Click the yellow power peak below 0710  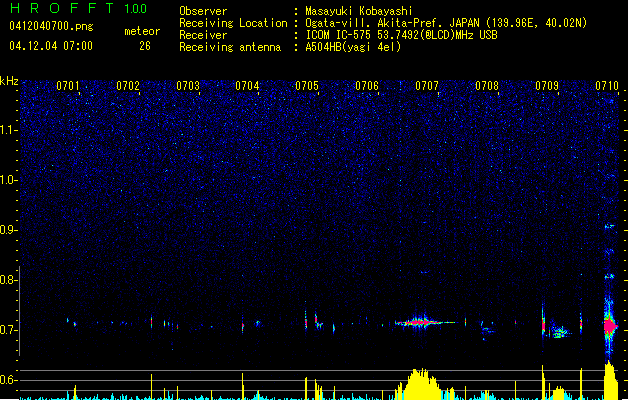[x=611, y=380]
